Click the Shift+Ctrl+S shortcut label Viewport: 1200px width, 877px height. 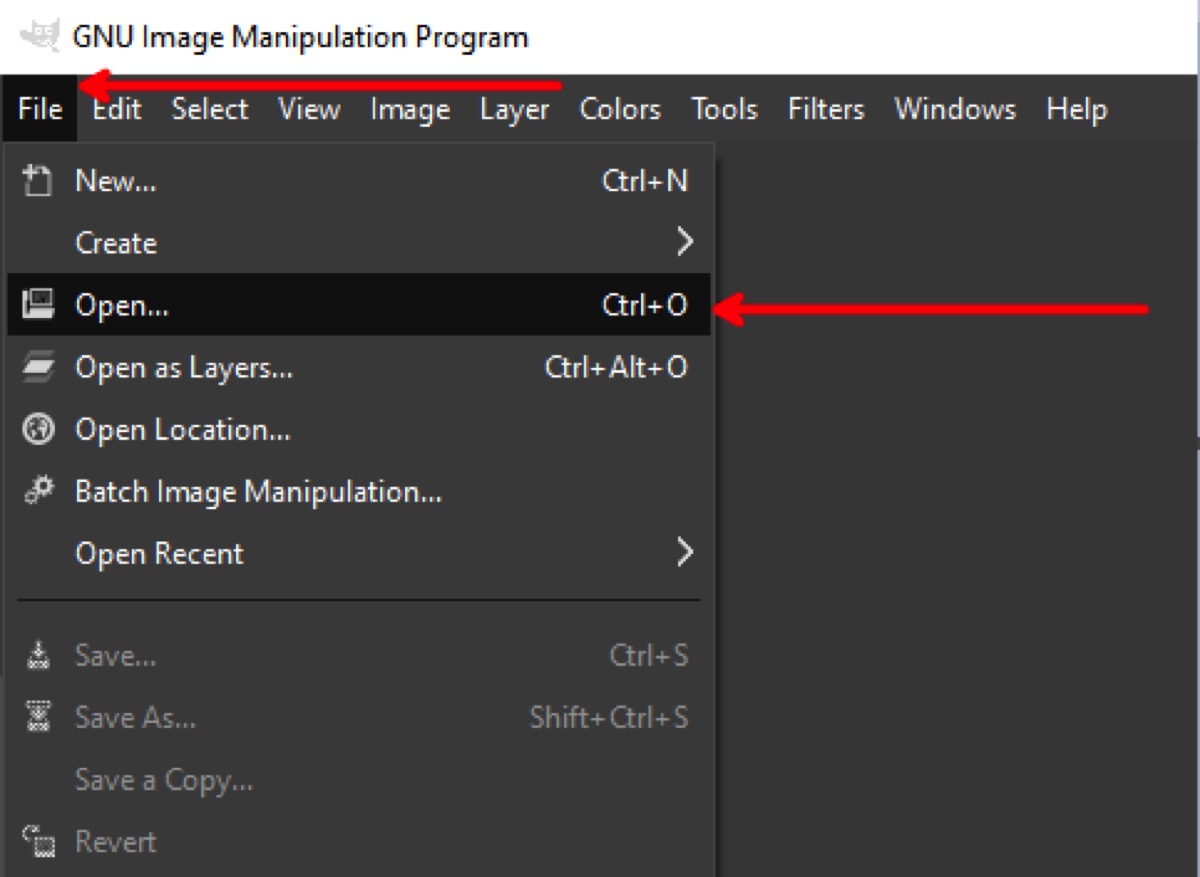609,717
